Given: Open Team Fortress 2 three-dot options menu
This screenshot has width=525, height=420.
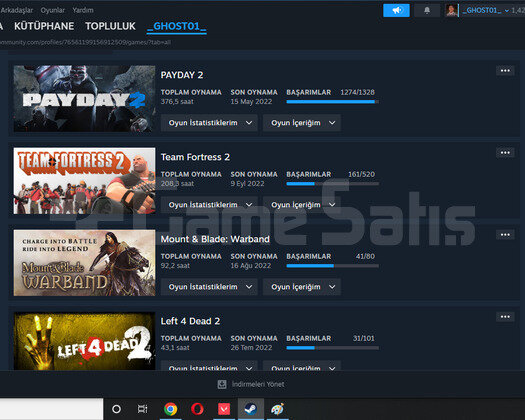Looking at the screenshot, I should [505, 153].
